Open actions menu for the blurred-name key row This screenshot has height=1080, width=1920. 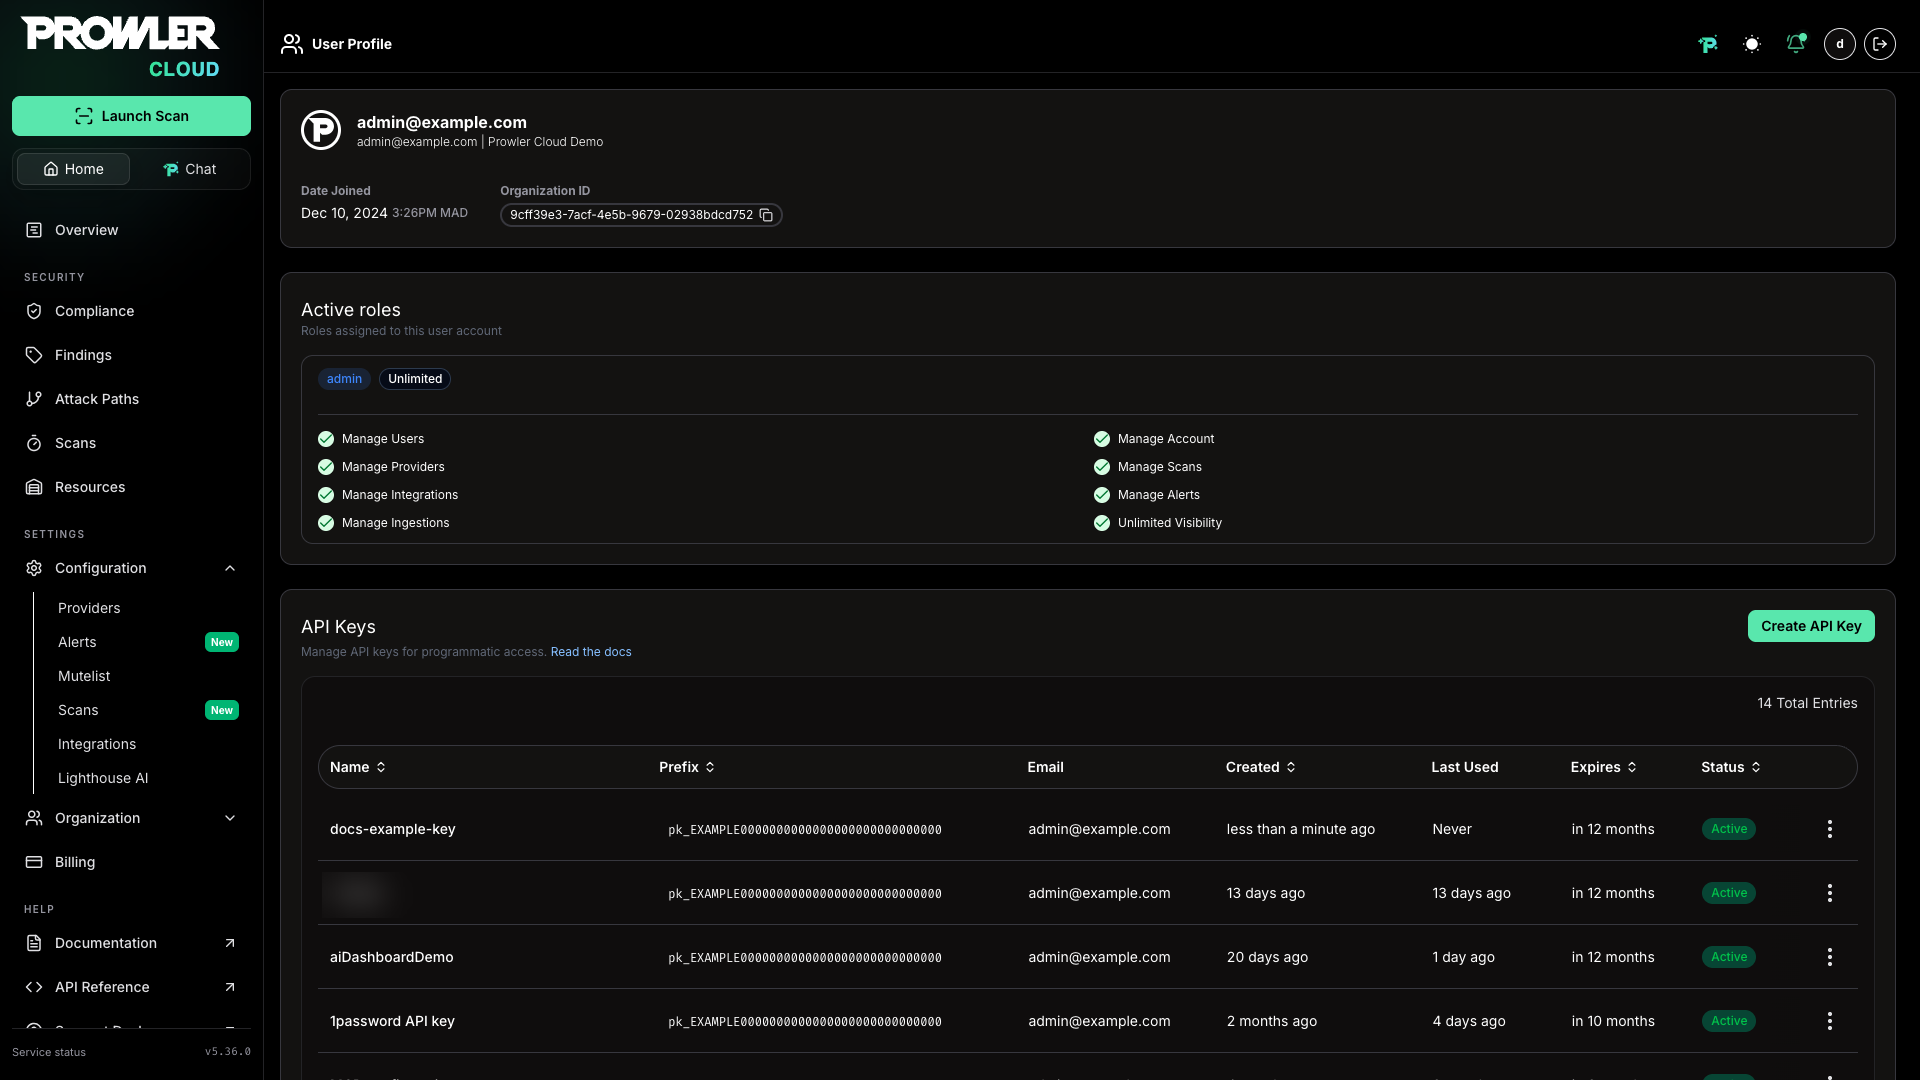pyautogui.click(x=1830, y=893)
